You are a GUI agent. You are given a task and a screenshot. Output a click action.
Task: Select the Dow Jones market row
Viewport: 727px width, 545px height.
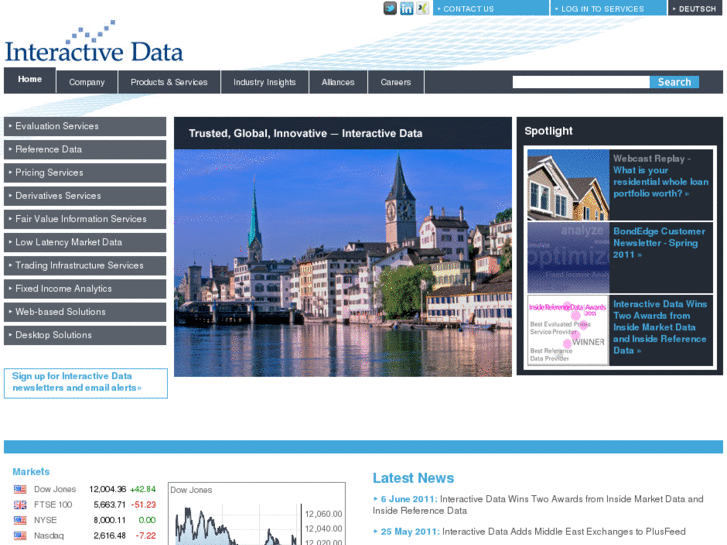coord(84,489)
